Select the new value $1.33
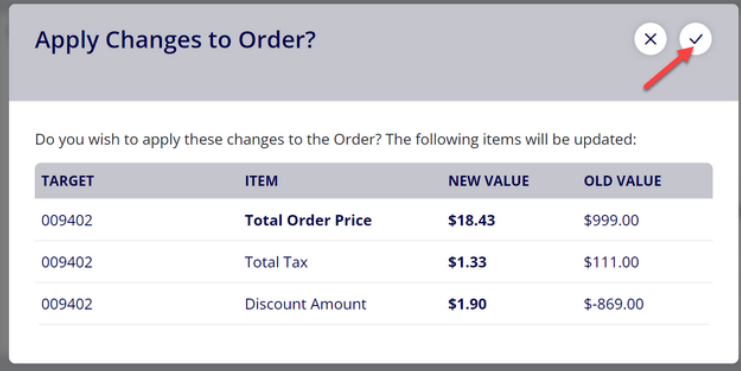This screenshot has width=741, height=371. click(467, 262)
